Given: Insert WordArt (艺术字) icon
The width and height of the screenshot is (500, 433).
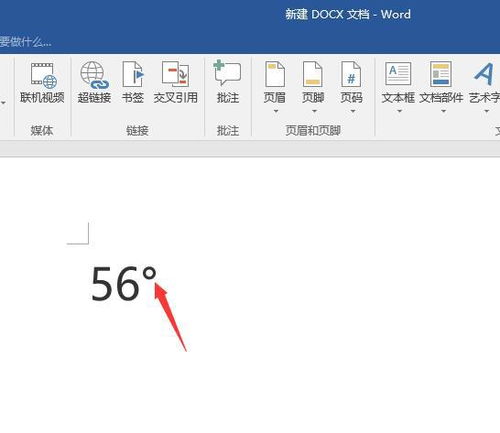Looking at the screenshot, I should tap(484, 74).
